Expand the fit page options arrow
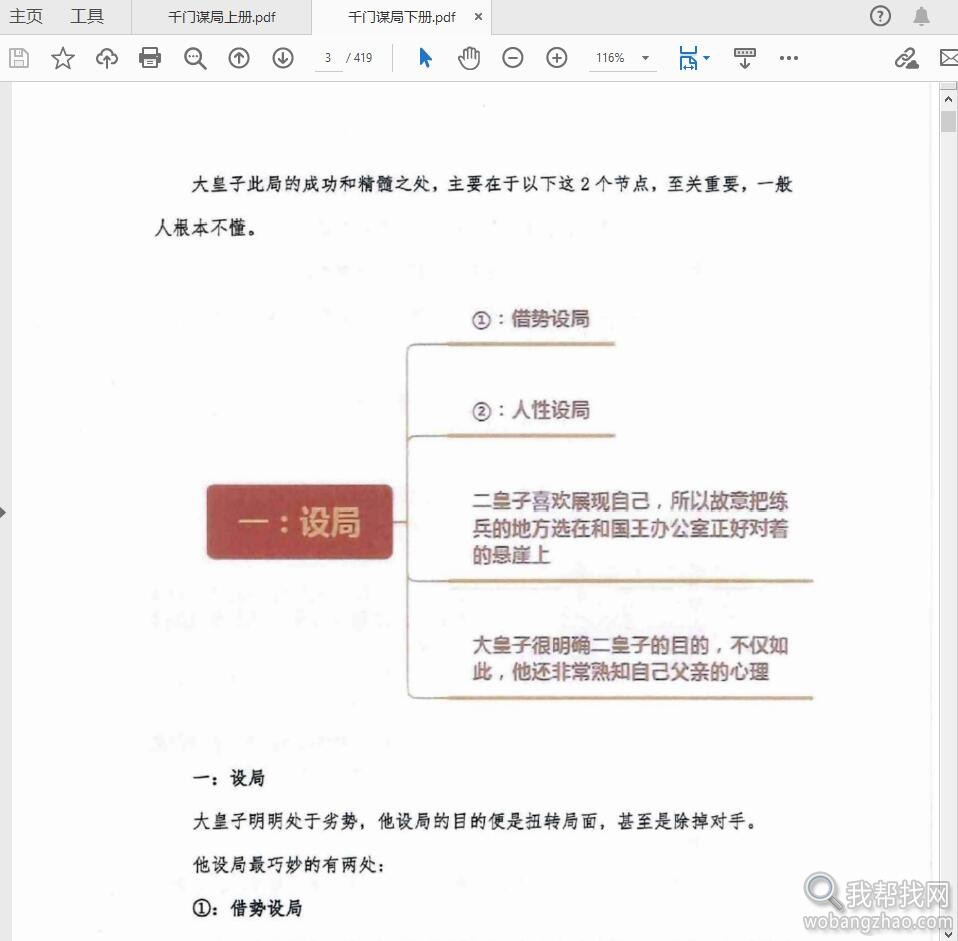958x941 pixels. pyautogui.click(x=707, y=58)
